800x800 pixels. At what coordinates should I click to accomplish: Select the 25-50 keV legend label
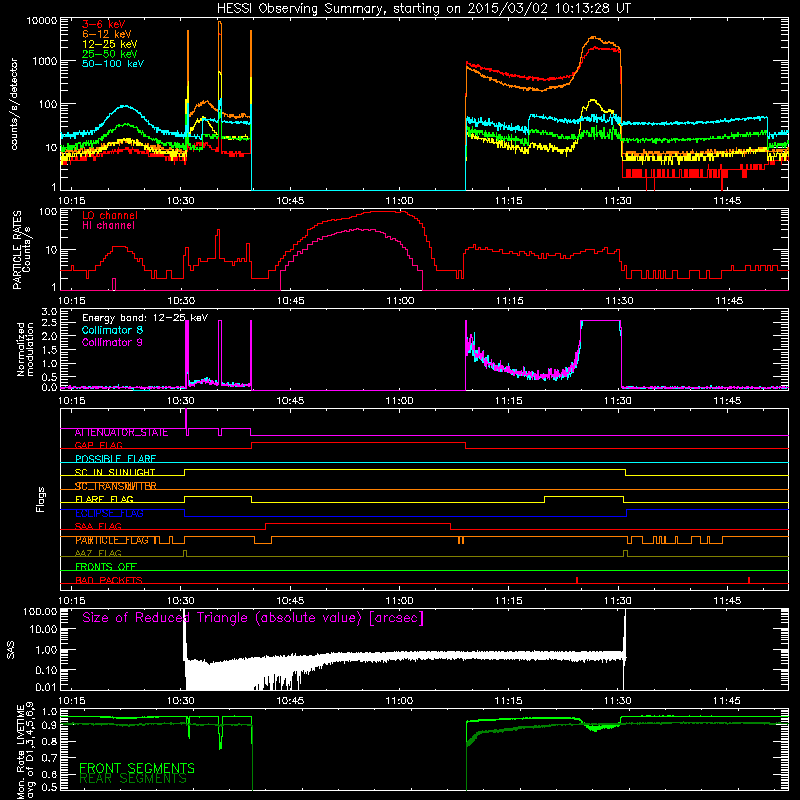[110, 54]
